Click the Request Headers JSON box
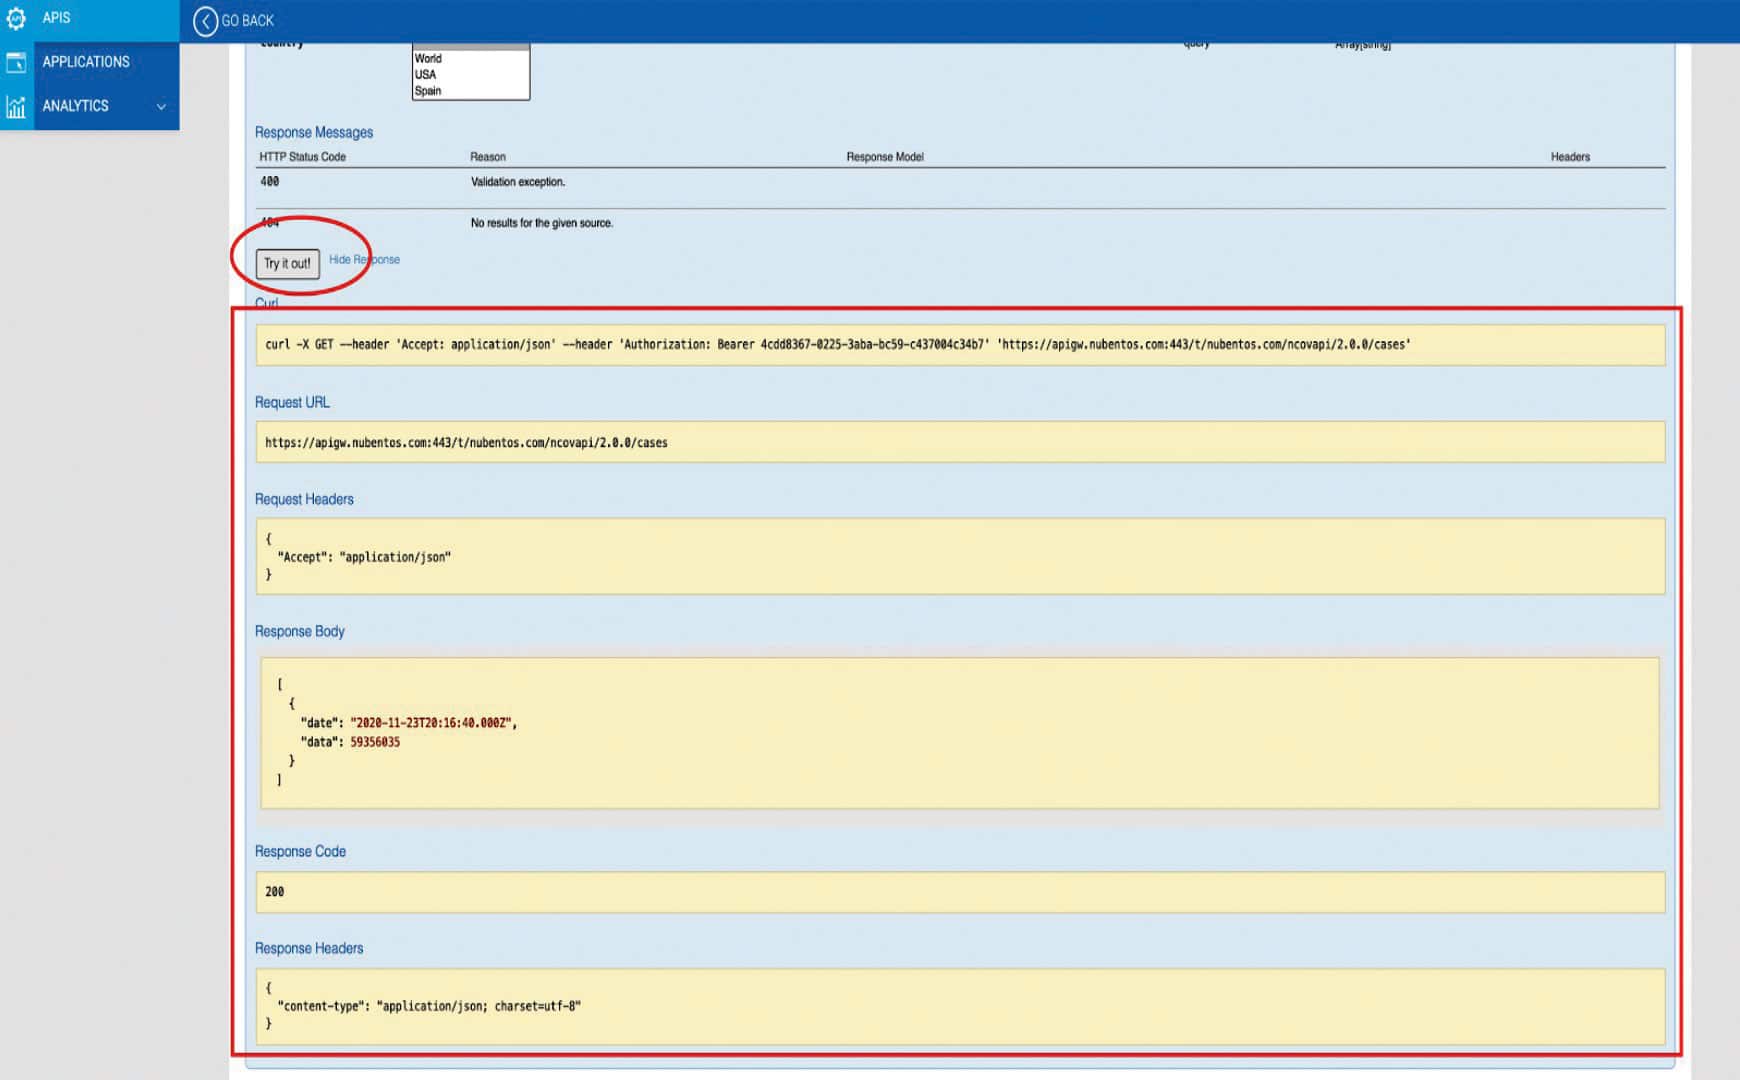1740x1080 pixels. (x=959, y=556)
